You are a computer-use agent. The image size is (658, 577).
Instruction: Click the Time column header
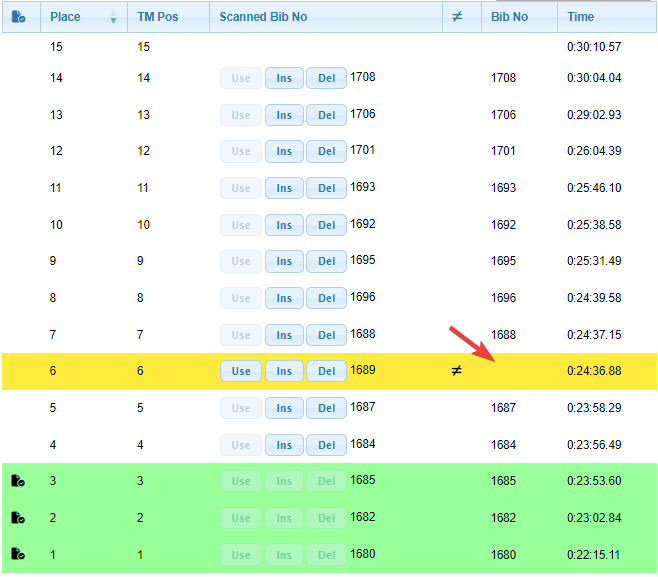(x=581, y=17)
